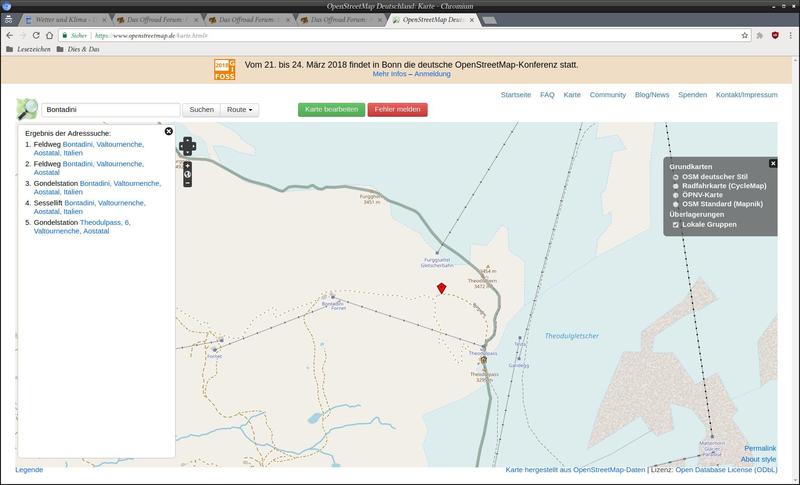This screenshot has width=800, height=485.
Task: Open result 4 Sessellift Bontadini
Action: tap(89, 207)
